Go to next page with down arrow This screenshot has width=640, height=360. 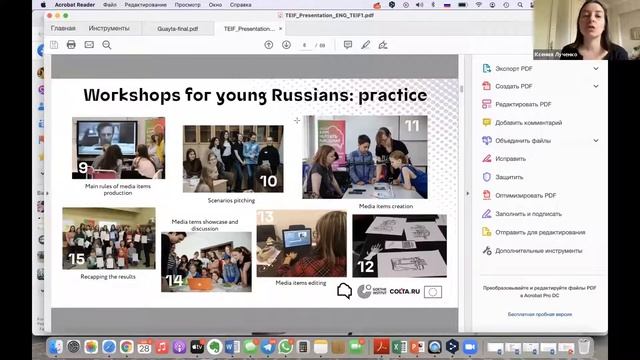point(287,45)
